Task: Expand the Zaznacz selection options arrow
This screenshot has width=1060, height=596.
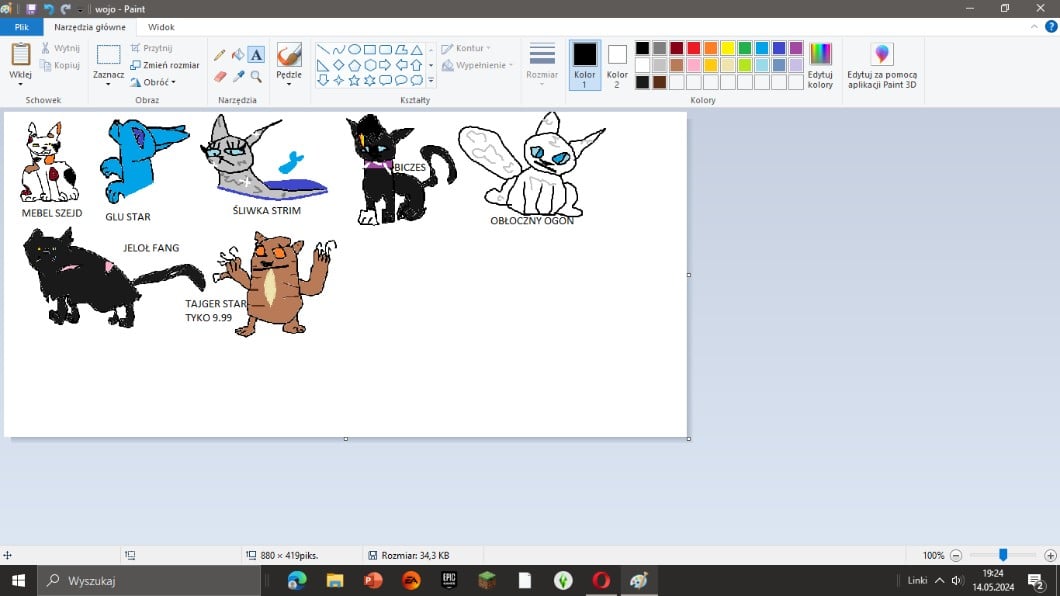Action: [108, 85]
